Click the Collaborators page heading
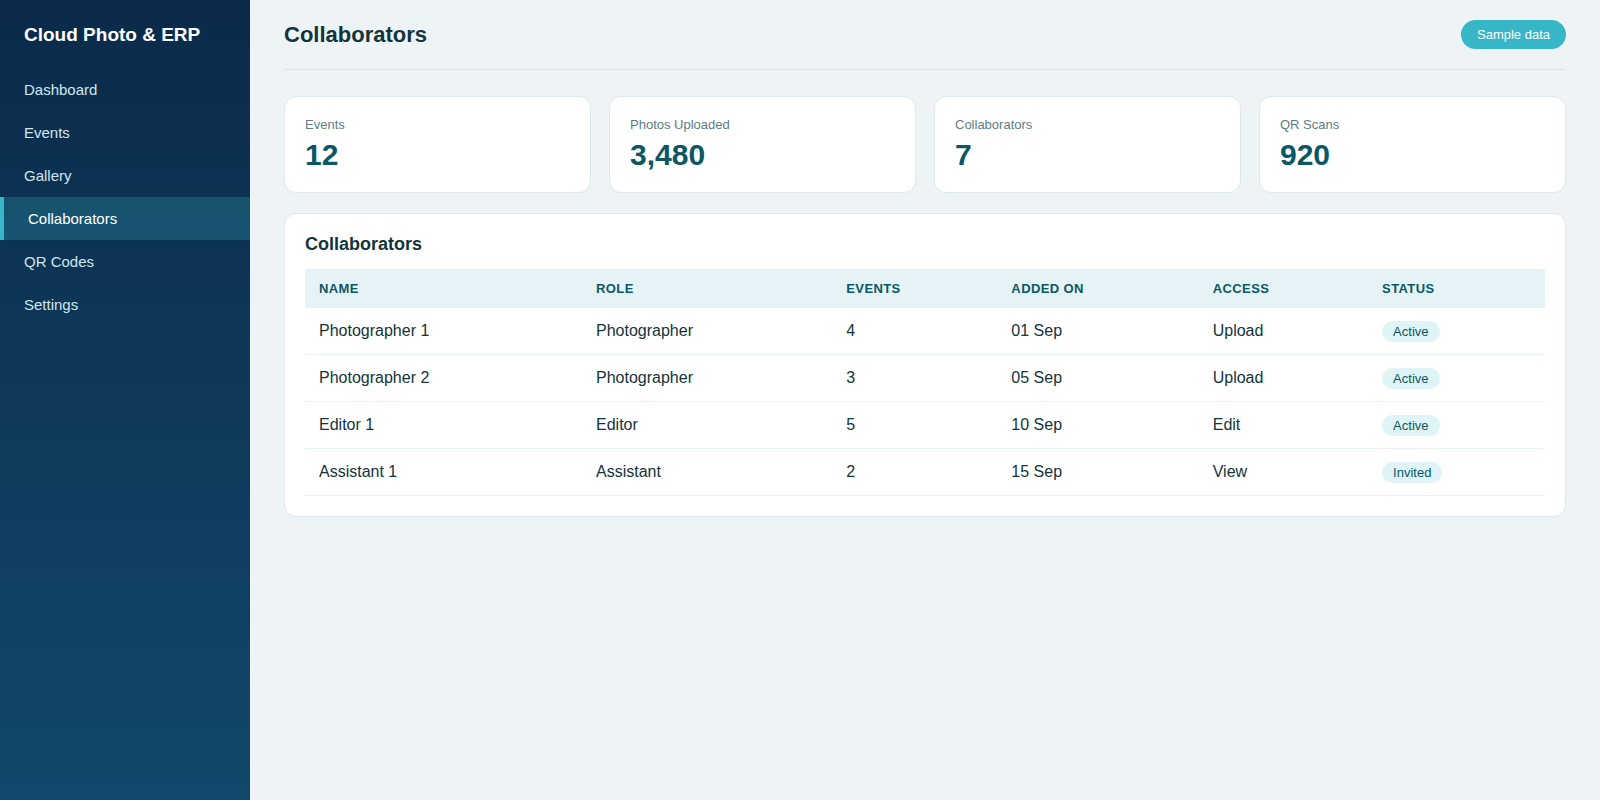 pyautogui.click(x=355, y=35)
